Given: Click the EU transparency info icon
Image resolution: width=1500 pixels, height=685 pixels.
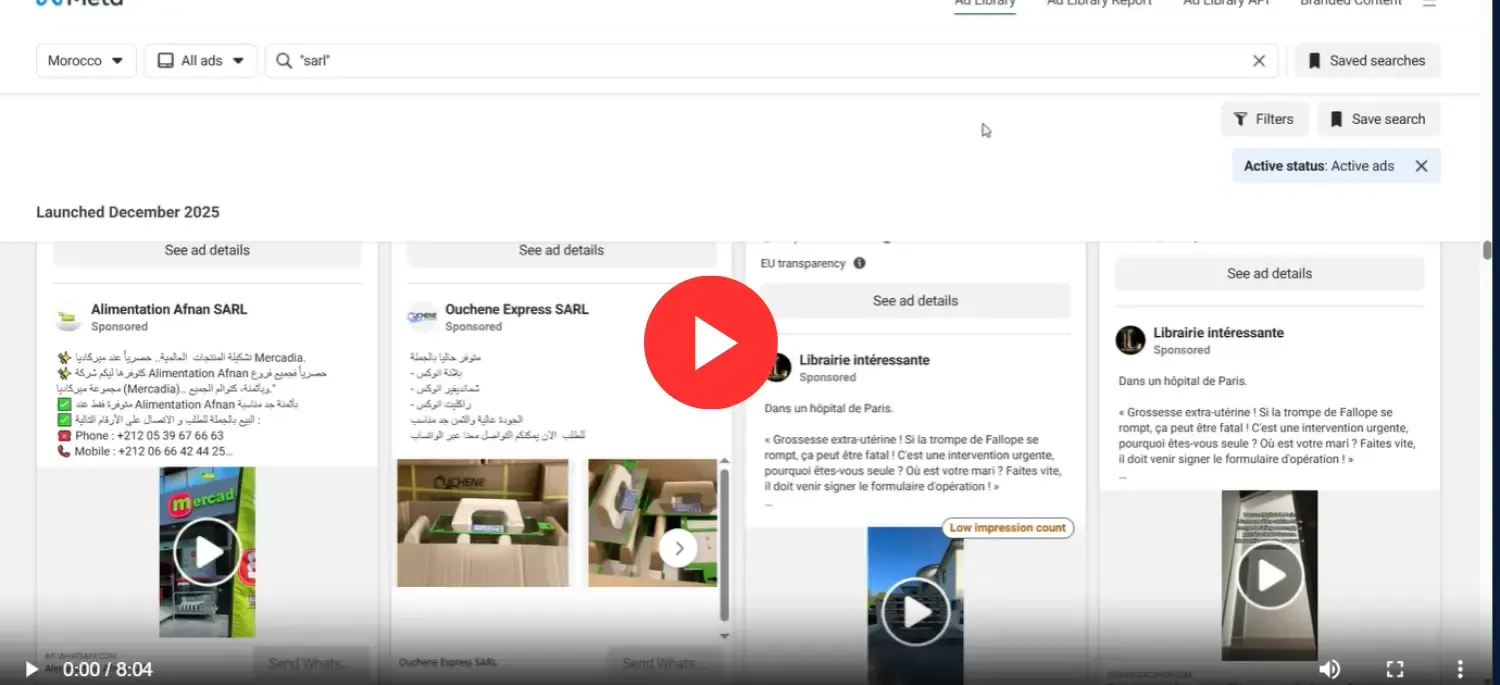Looking at the screenshot, I should pyautogui.click(x=859, y=263).
